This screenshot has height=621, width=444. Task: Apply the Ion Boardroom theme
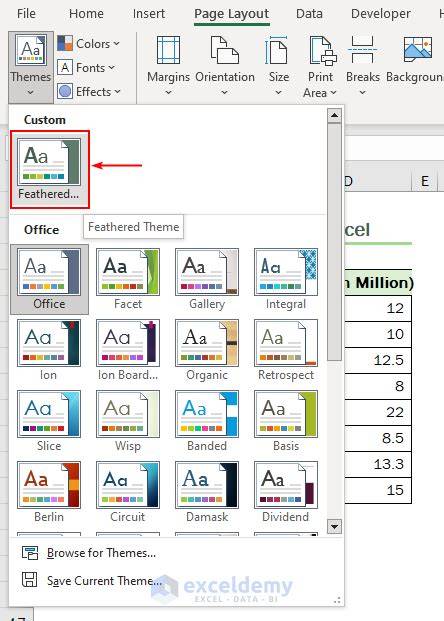pos(128,350)
